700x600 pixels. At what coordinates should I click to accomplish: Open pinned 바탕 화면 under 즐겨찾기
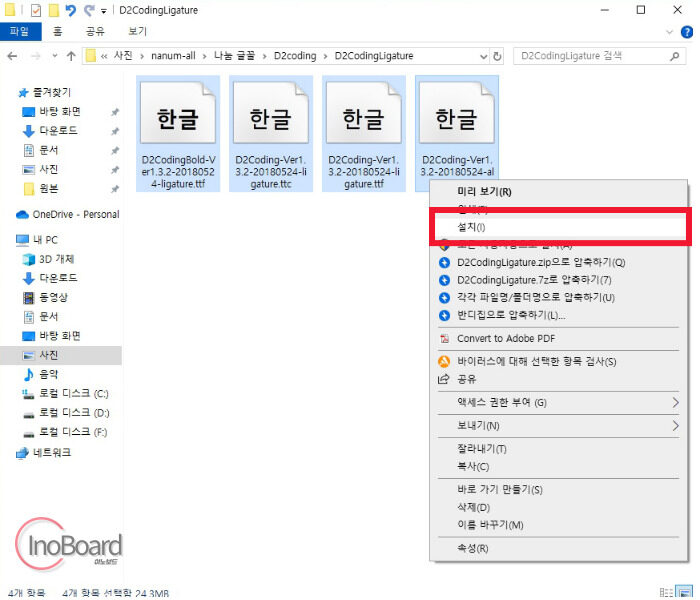pos(60,111)
